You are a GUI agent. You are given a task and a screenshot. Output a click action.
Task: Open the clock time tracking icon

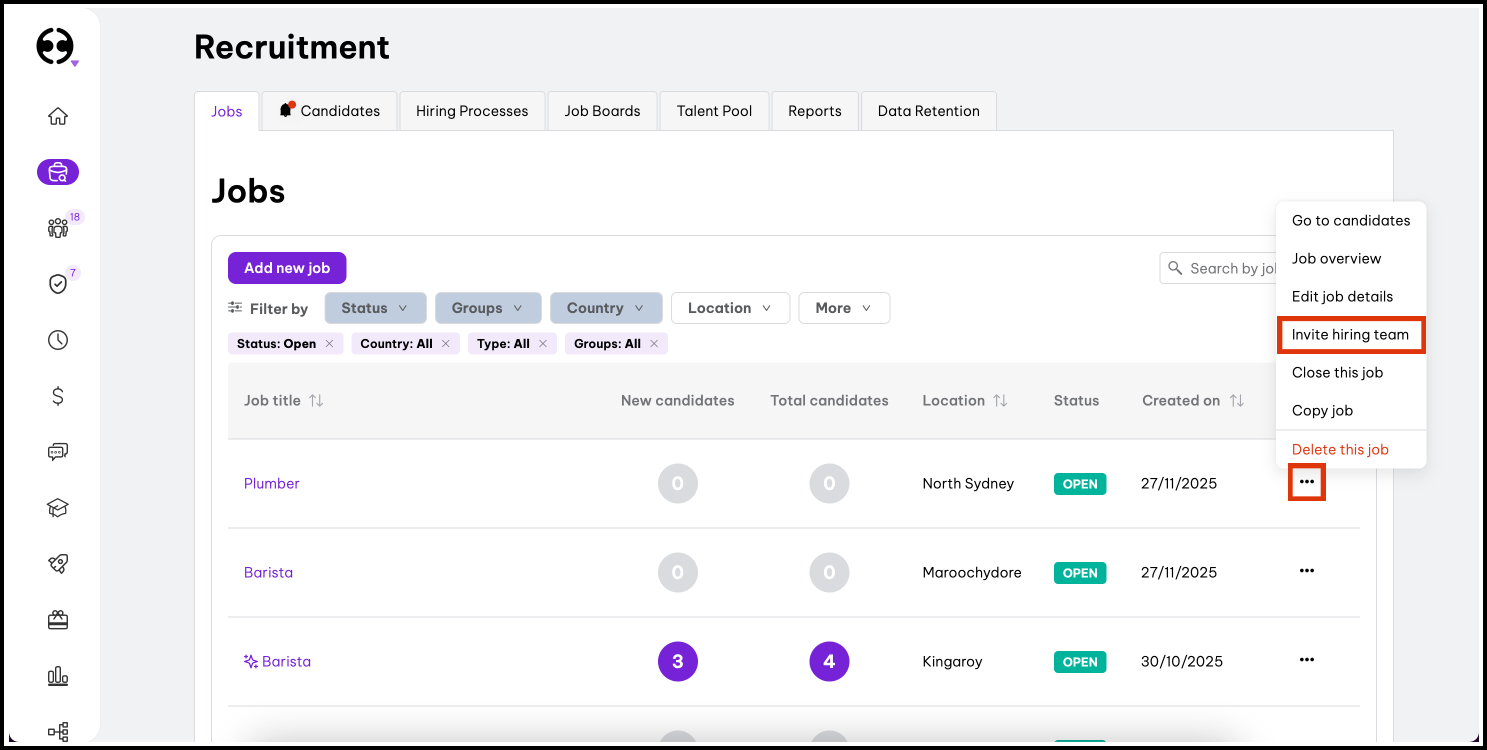[58, 340]
